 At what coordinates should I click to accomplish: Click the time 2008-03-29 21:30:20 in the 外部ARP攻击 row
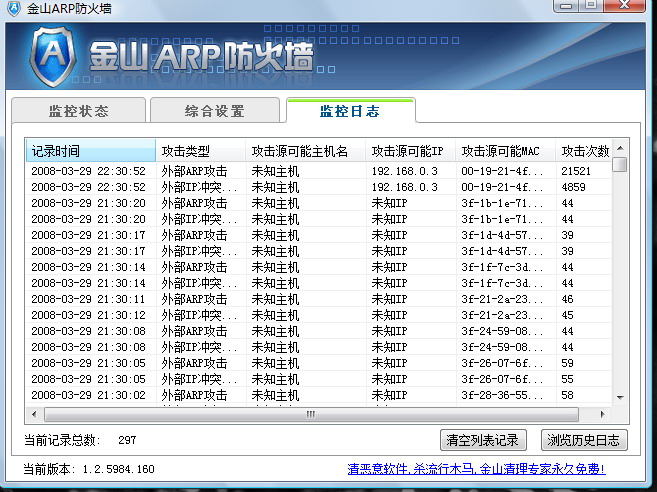[88, 203]
